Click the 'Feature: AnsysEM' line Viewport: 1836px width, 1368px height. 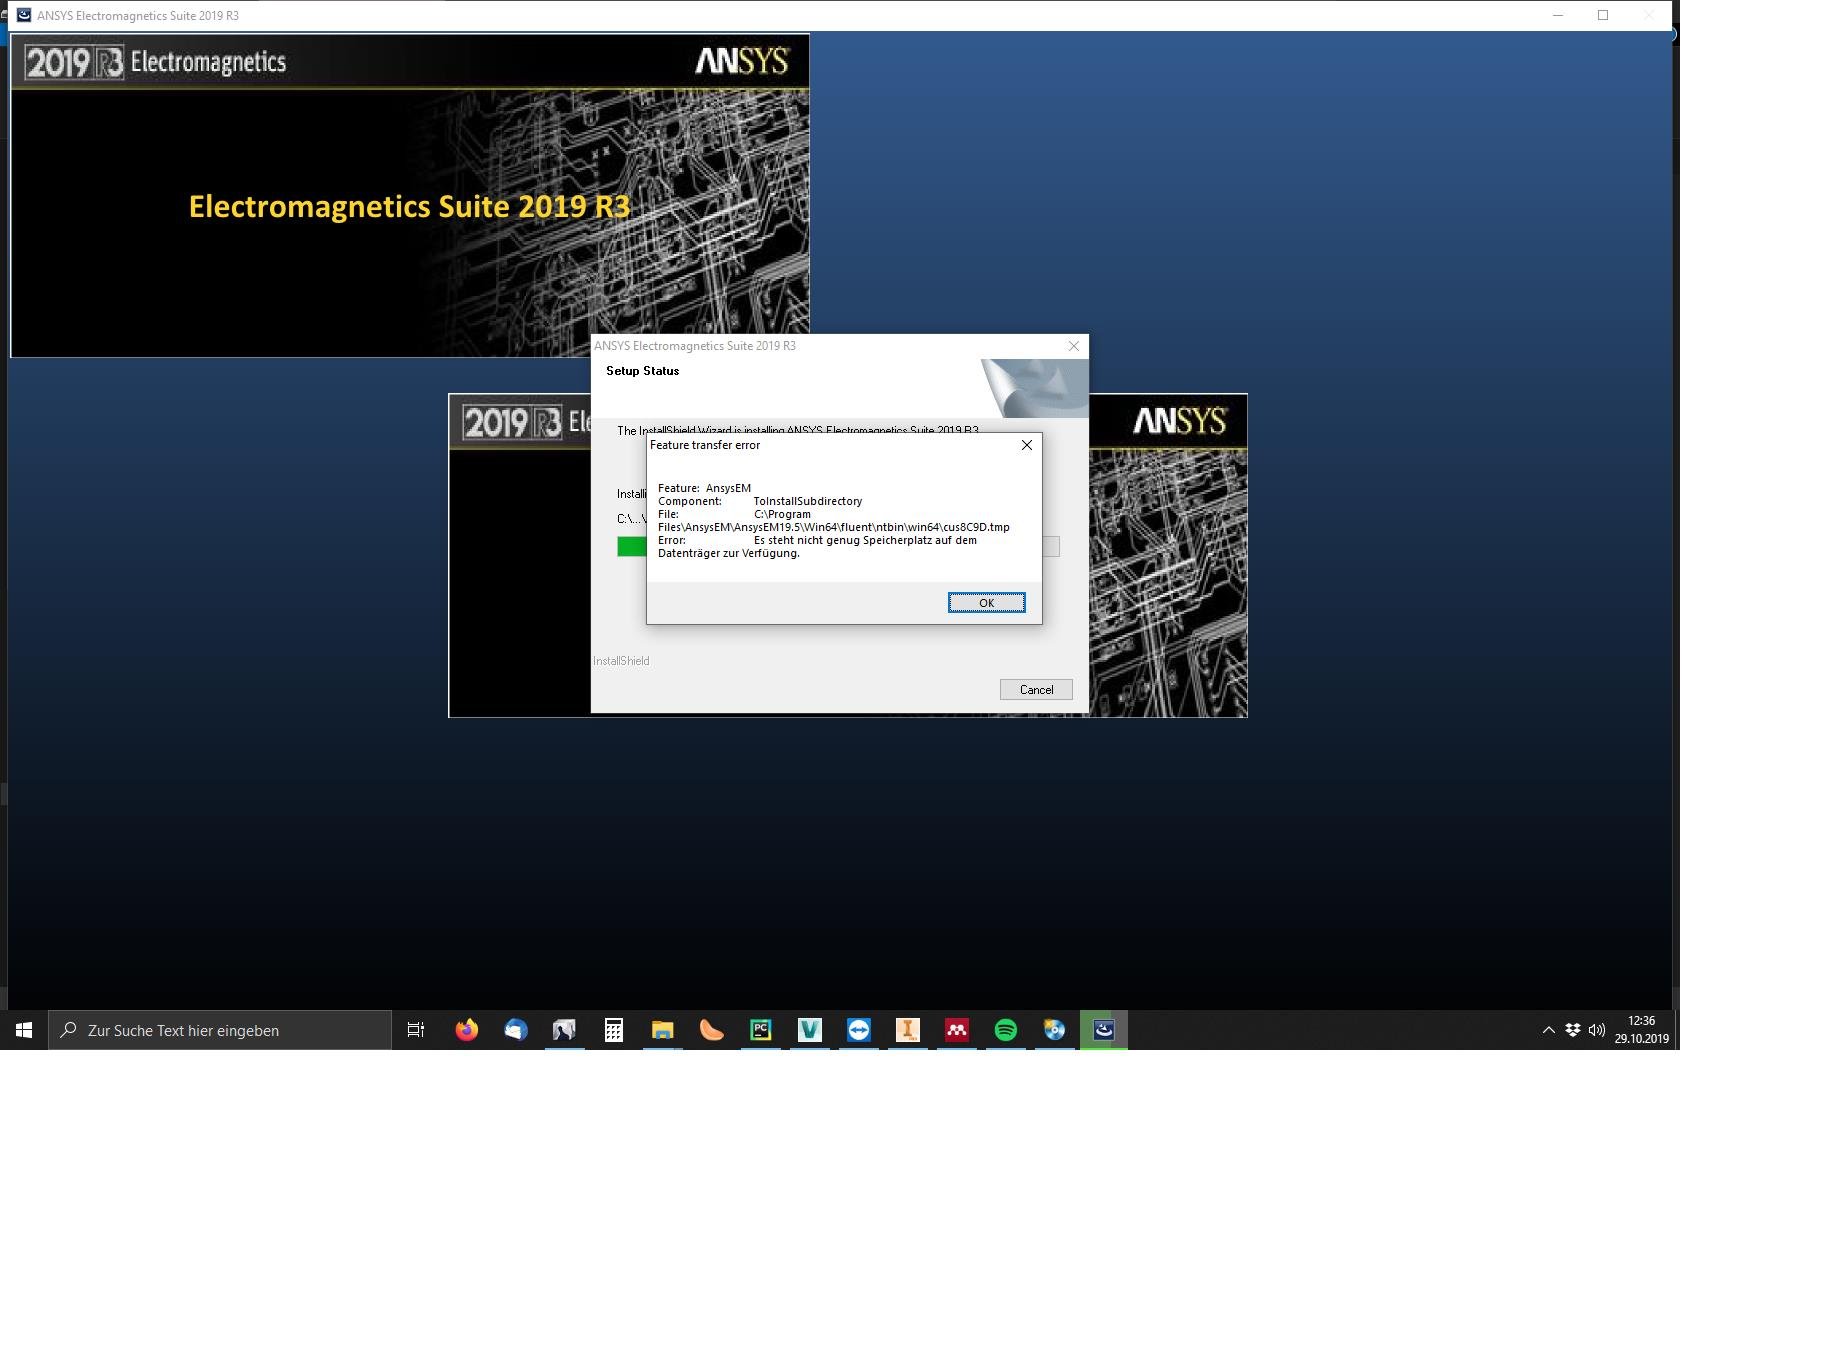(704, 488)
